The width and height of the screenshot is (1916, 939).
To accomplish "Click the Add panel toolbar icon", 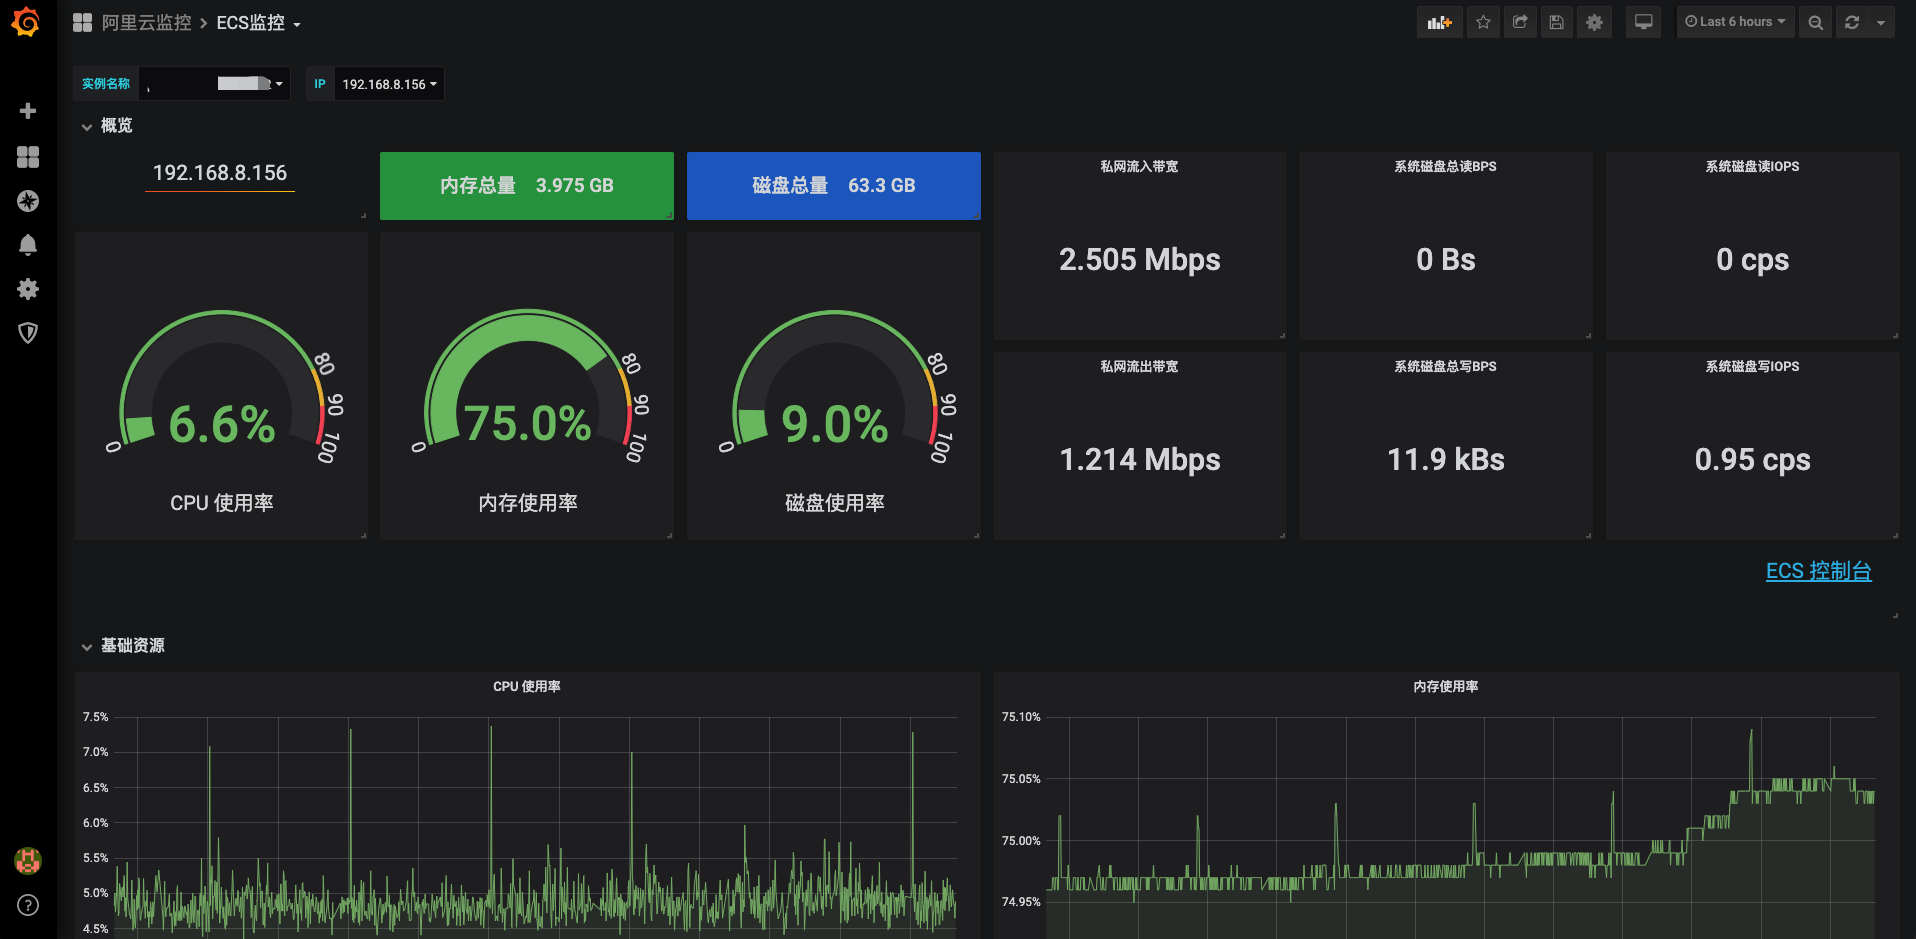I will tap(1439, 22).
